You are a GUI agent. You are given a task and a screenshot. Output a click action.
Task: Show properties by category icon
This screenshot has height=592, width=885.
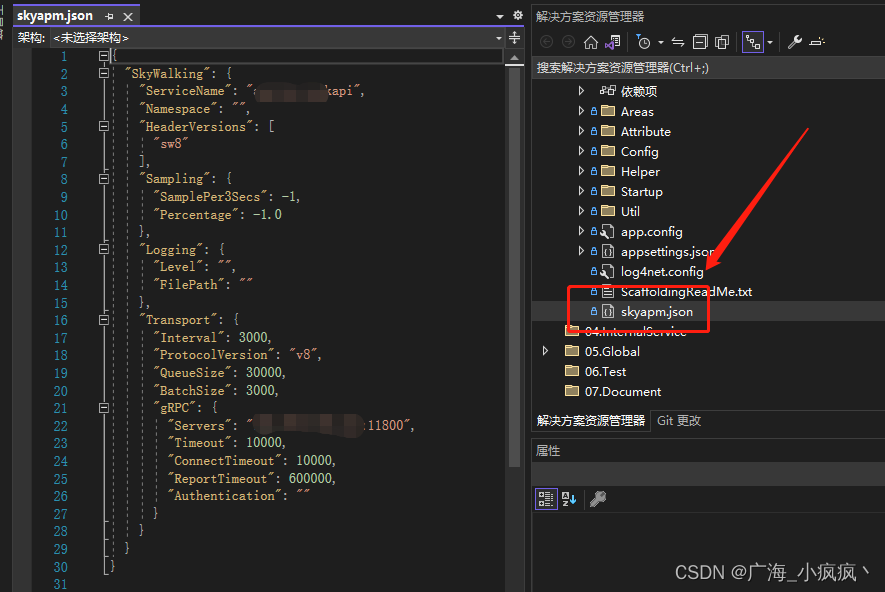pos(546,499)
